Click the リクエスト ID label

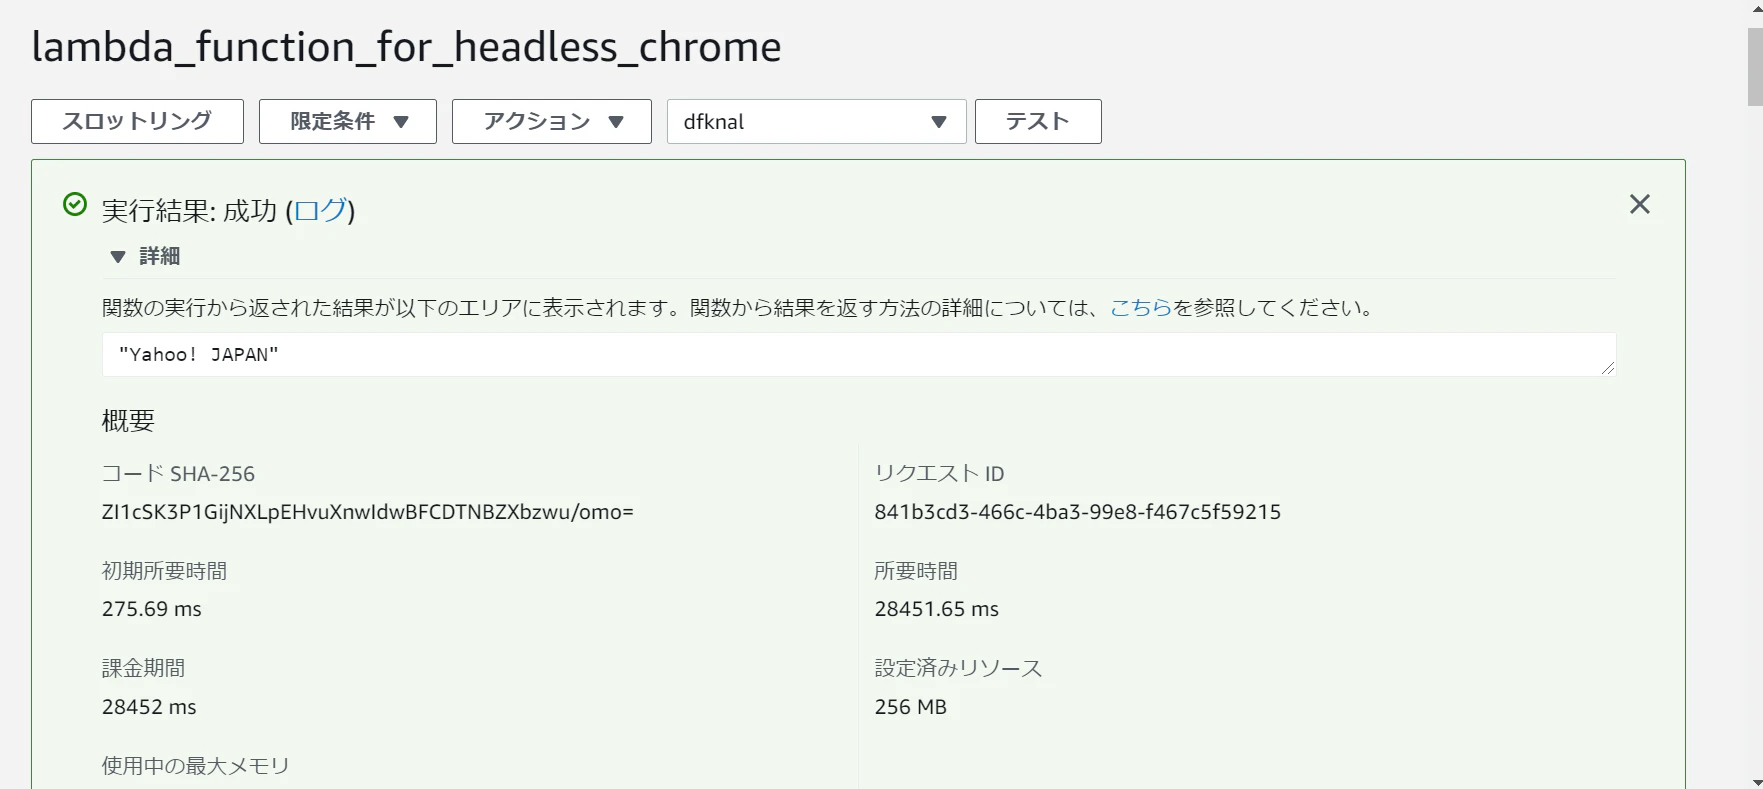[x=940, y=473]
